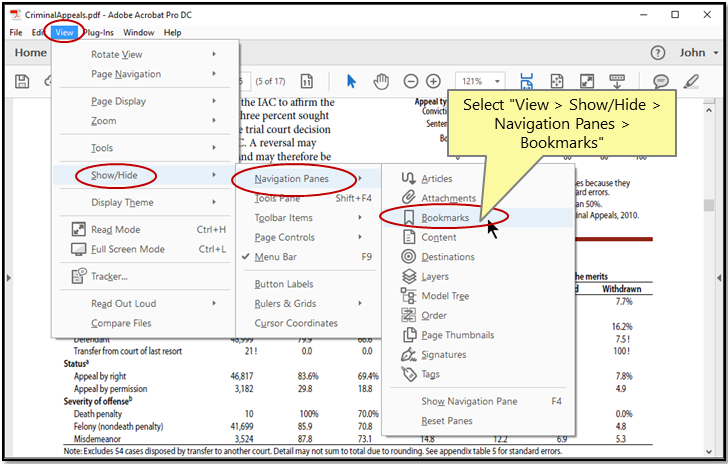
Task: Open the Plug-Ins menu
Action: tap(98, 33)
